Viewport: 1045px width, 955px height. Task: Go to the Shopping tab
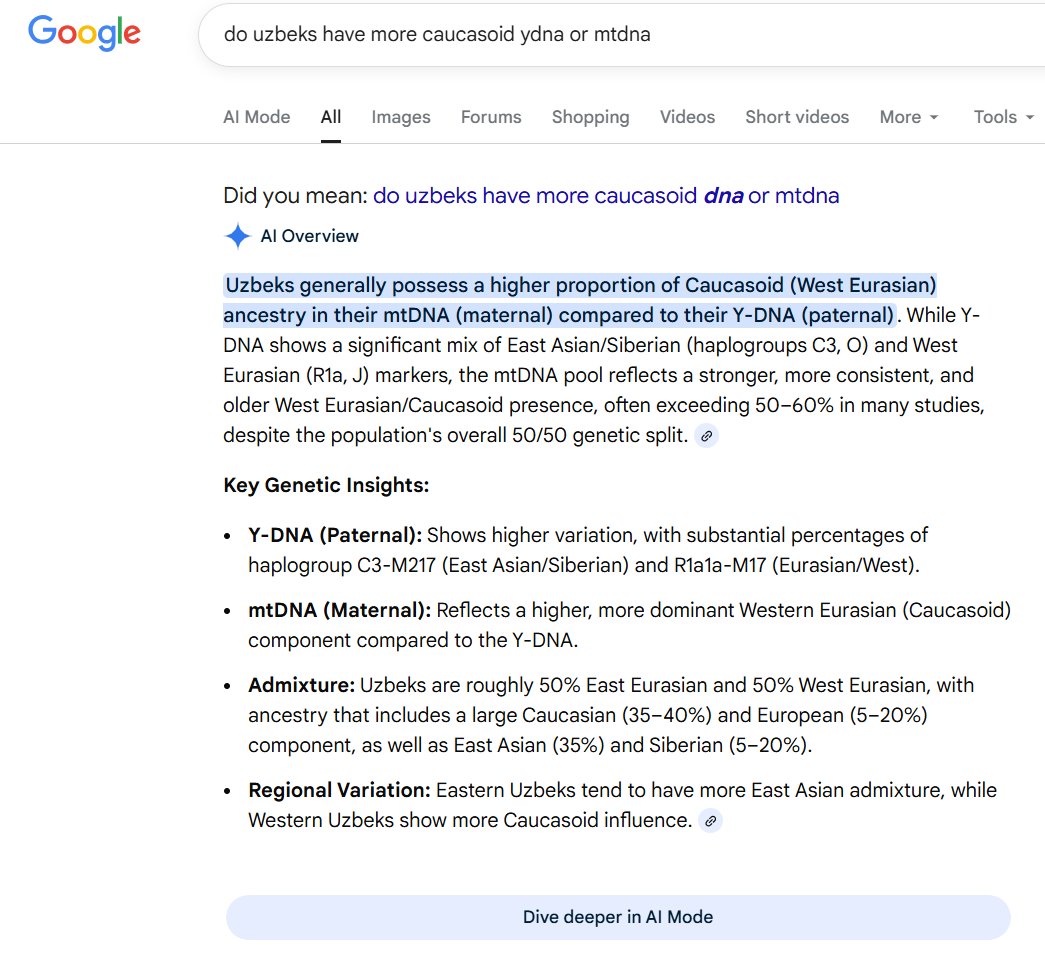(590, 117)
